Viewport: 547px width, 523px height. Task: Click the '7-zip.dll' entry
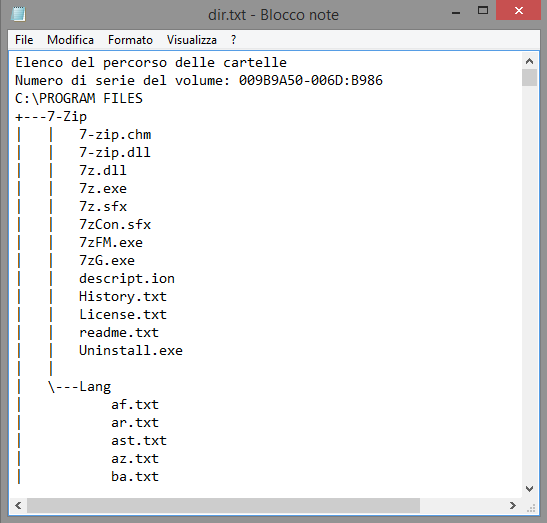[x=115, y=152]
